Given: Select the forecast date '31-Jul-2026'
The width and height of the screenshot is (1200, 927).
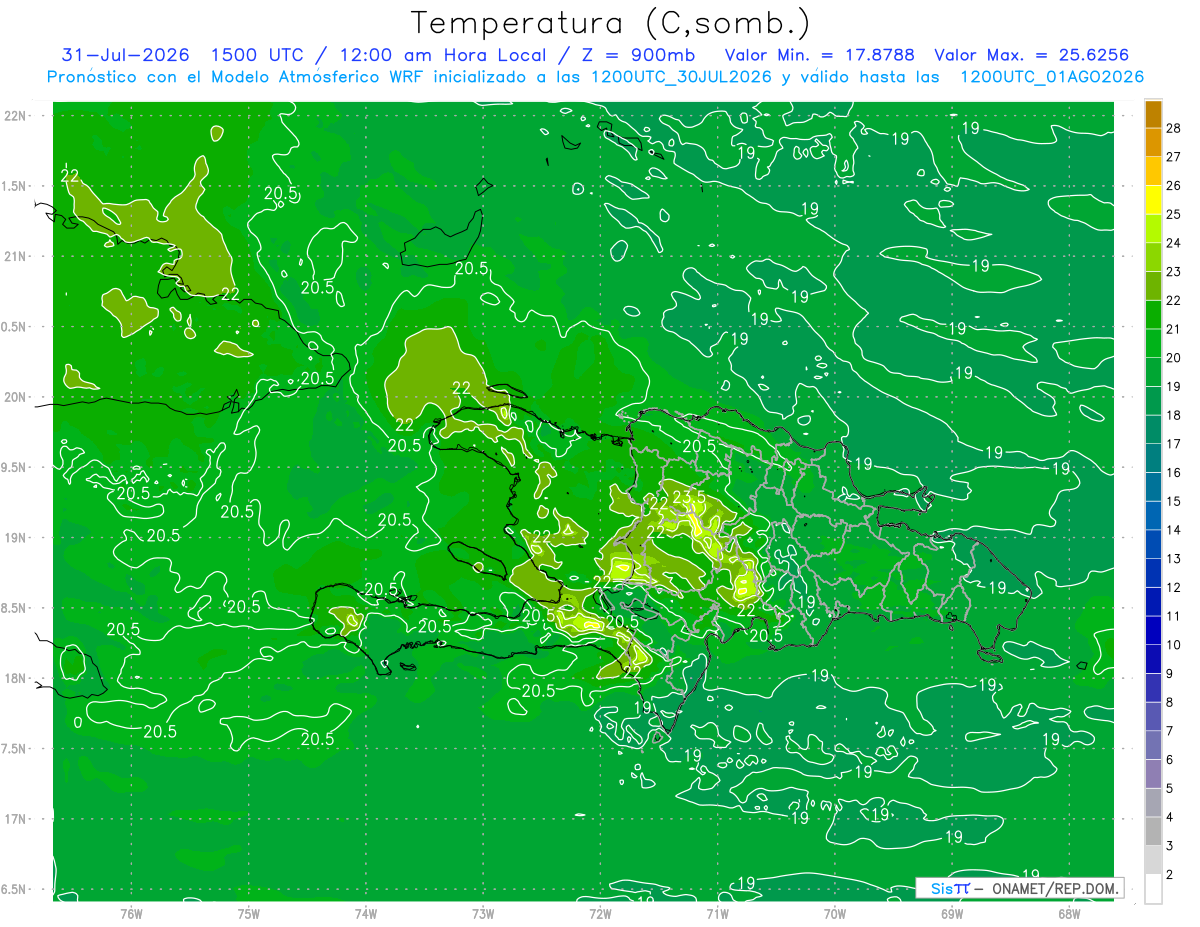Looking at the screenshot, I should pos(127,55).
